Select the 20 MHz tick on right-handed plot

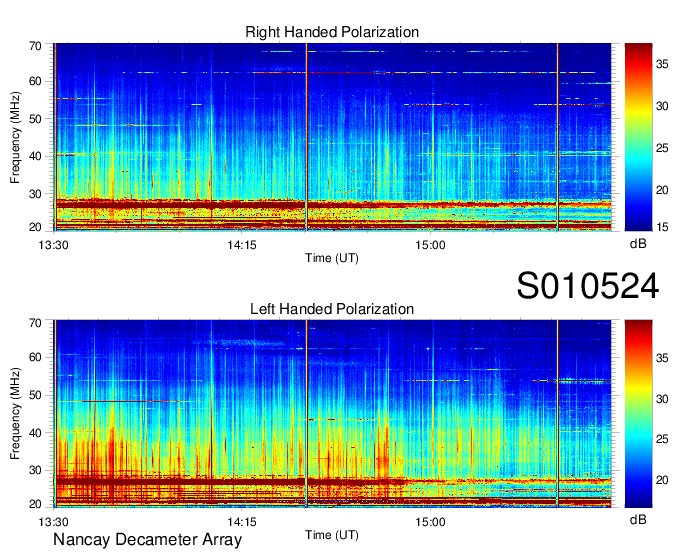[x=35, y=227]
